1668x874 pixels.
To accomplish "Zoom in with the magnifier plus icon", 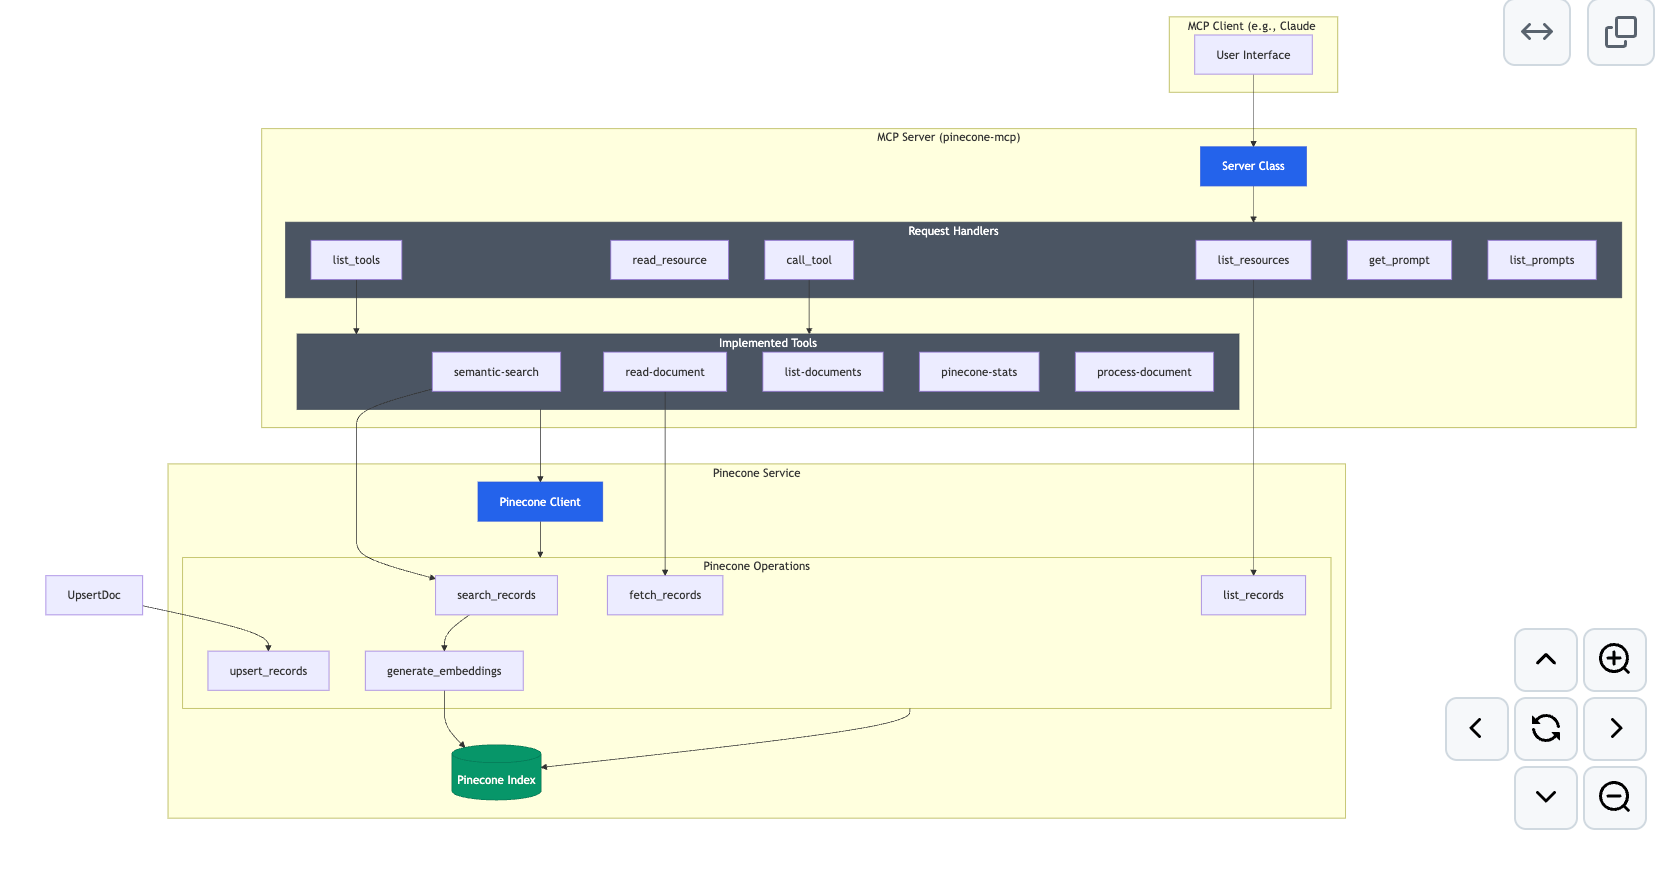I will click(x=1614, y=659).
